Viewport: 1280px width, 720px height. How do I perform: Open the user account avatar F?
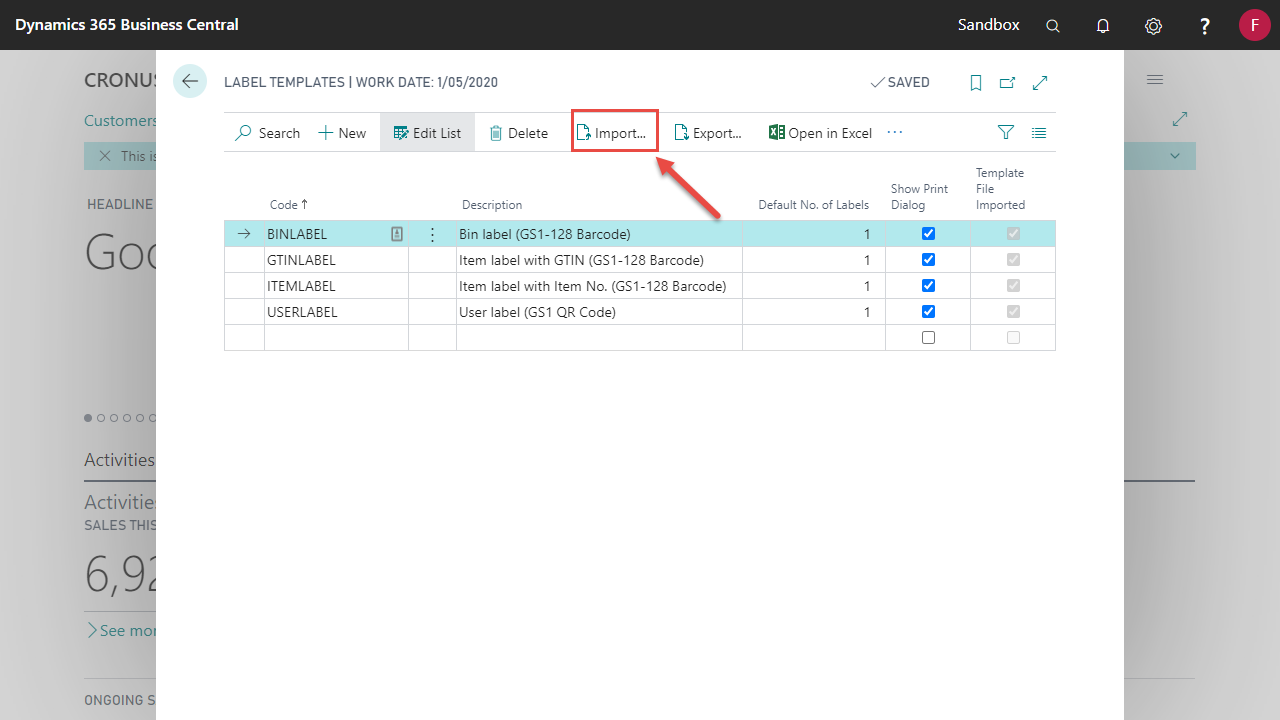coord(1254,25)
